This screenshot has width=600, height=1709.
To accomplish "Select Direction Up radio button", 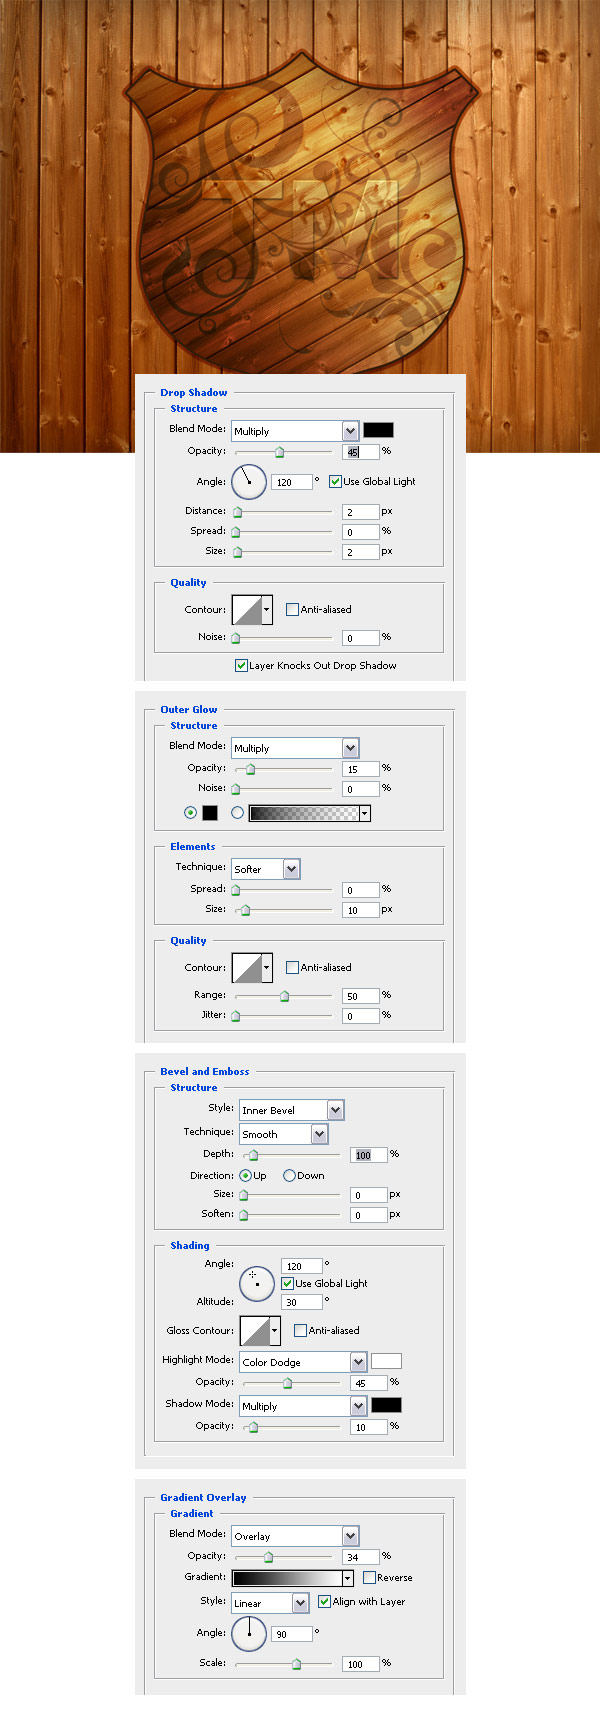I will click(x=245, y=1176).
